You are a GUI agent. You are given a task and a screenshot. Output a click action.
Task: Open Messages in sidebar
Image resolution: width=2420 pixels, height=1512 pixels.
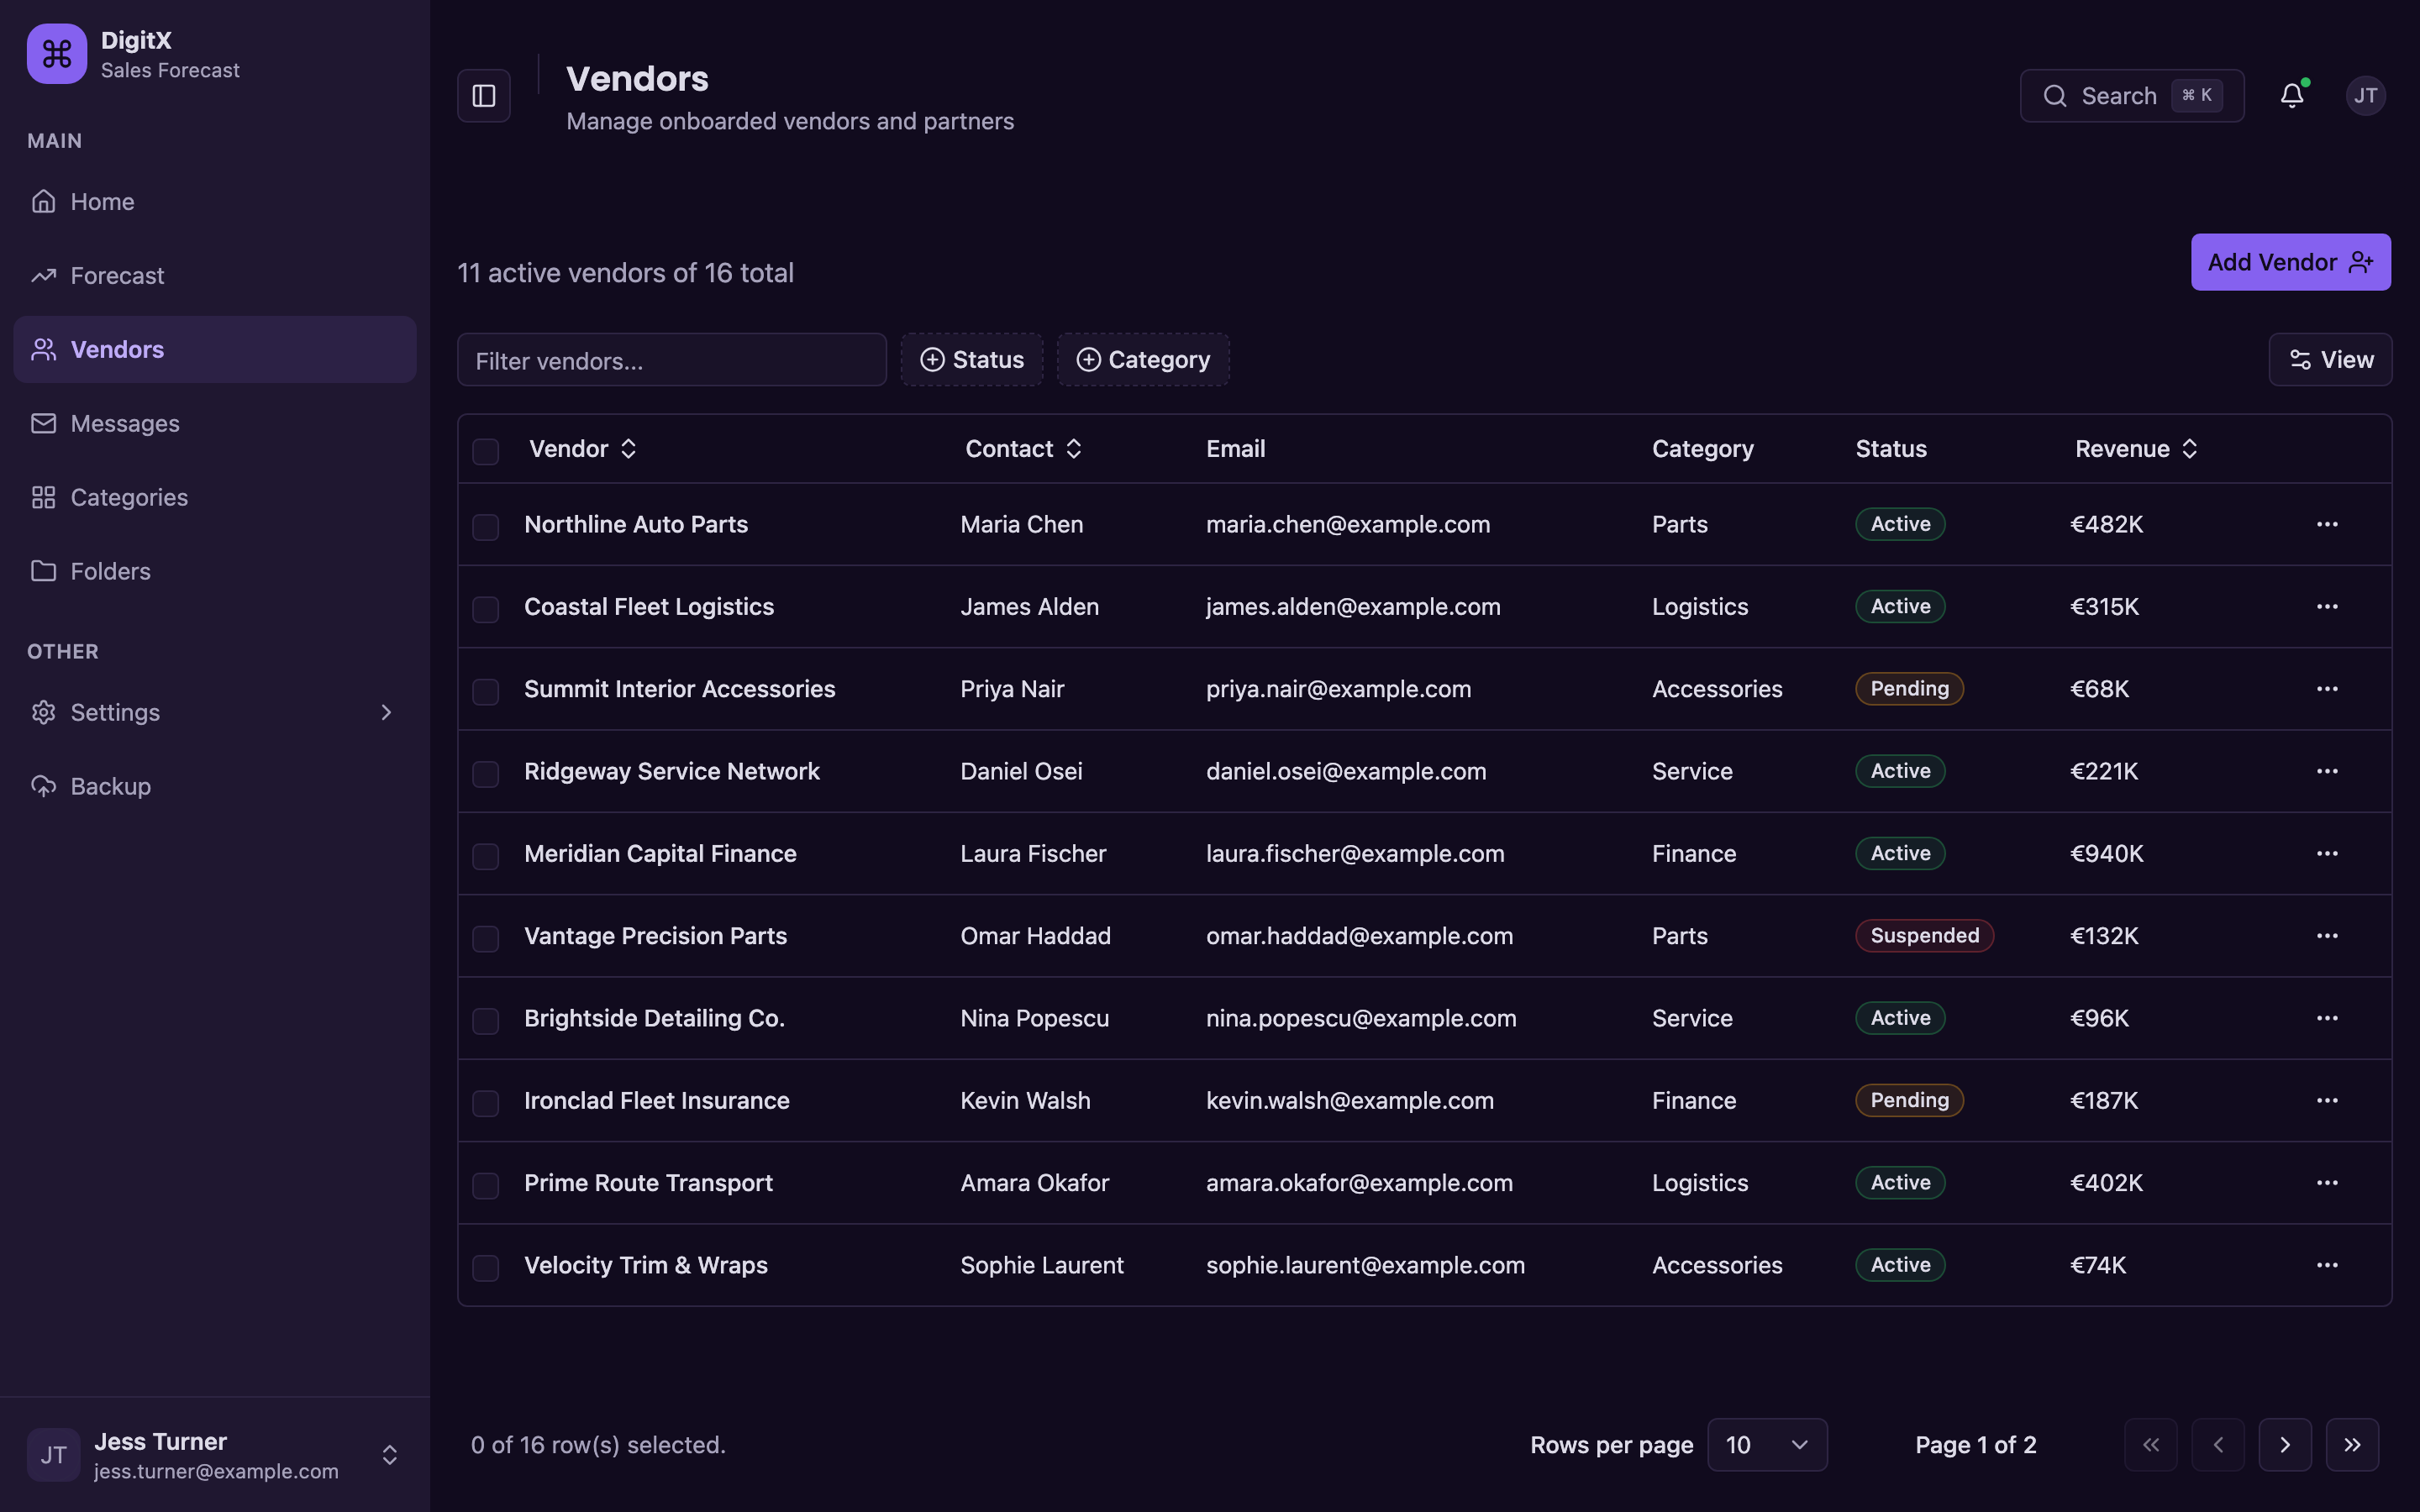click(215, 423)
